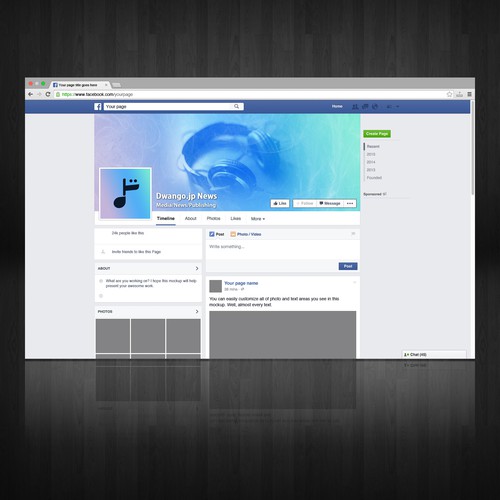Open the three-dots more actions button
500x500 pixels.
pos(350,203)
